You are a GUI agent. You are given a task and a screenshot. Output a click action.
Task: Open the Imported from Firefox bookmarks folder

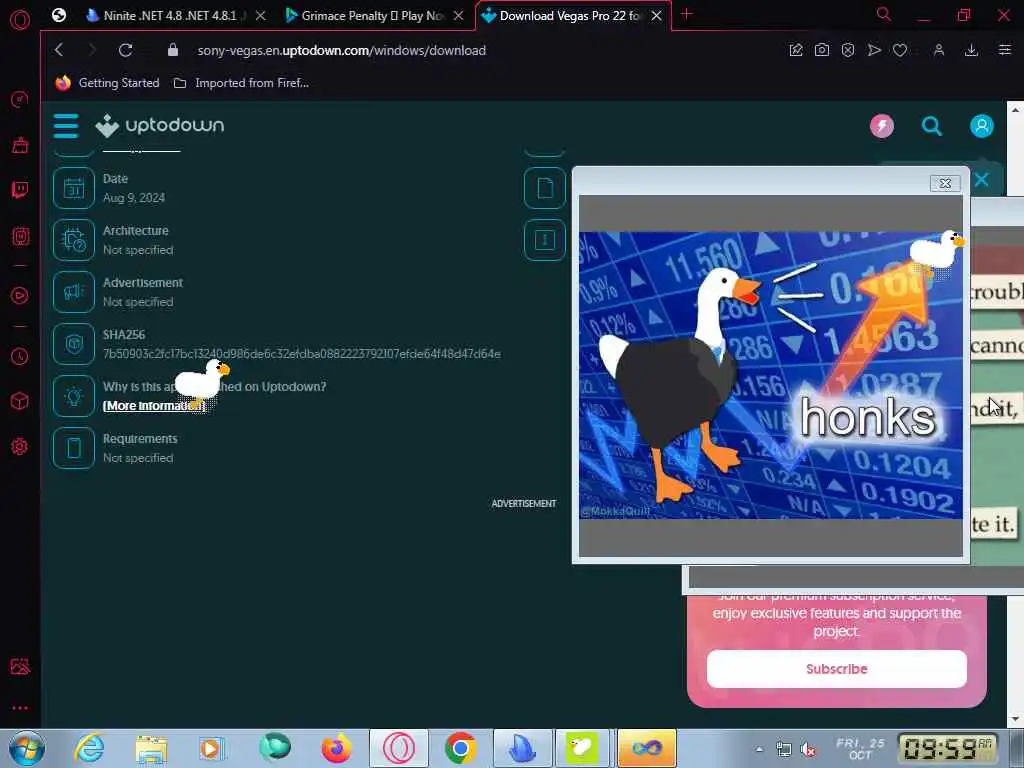pyautogui.click(x=241, y=83)
